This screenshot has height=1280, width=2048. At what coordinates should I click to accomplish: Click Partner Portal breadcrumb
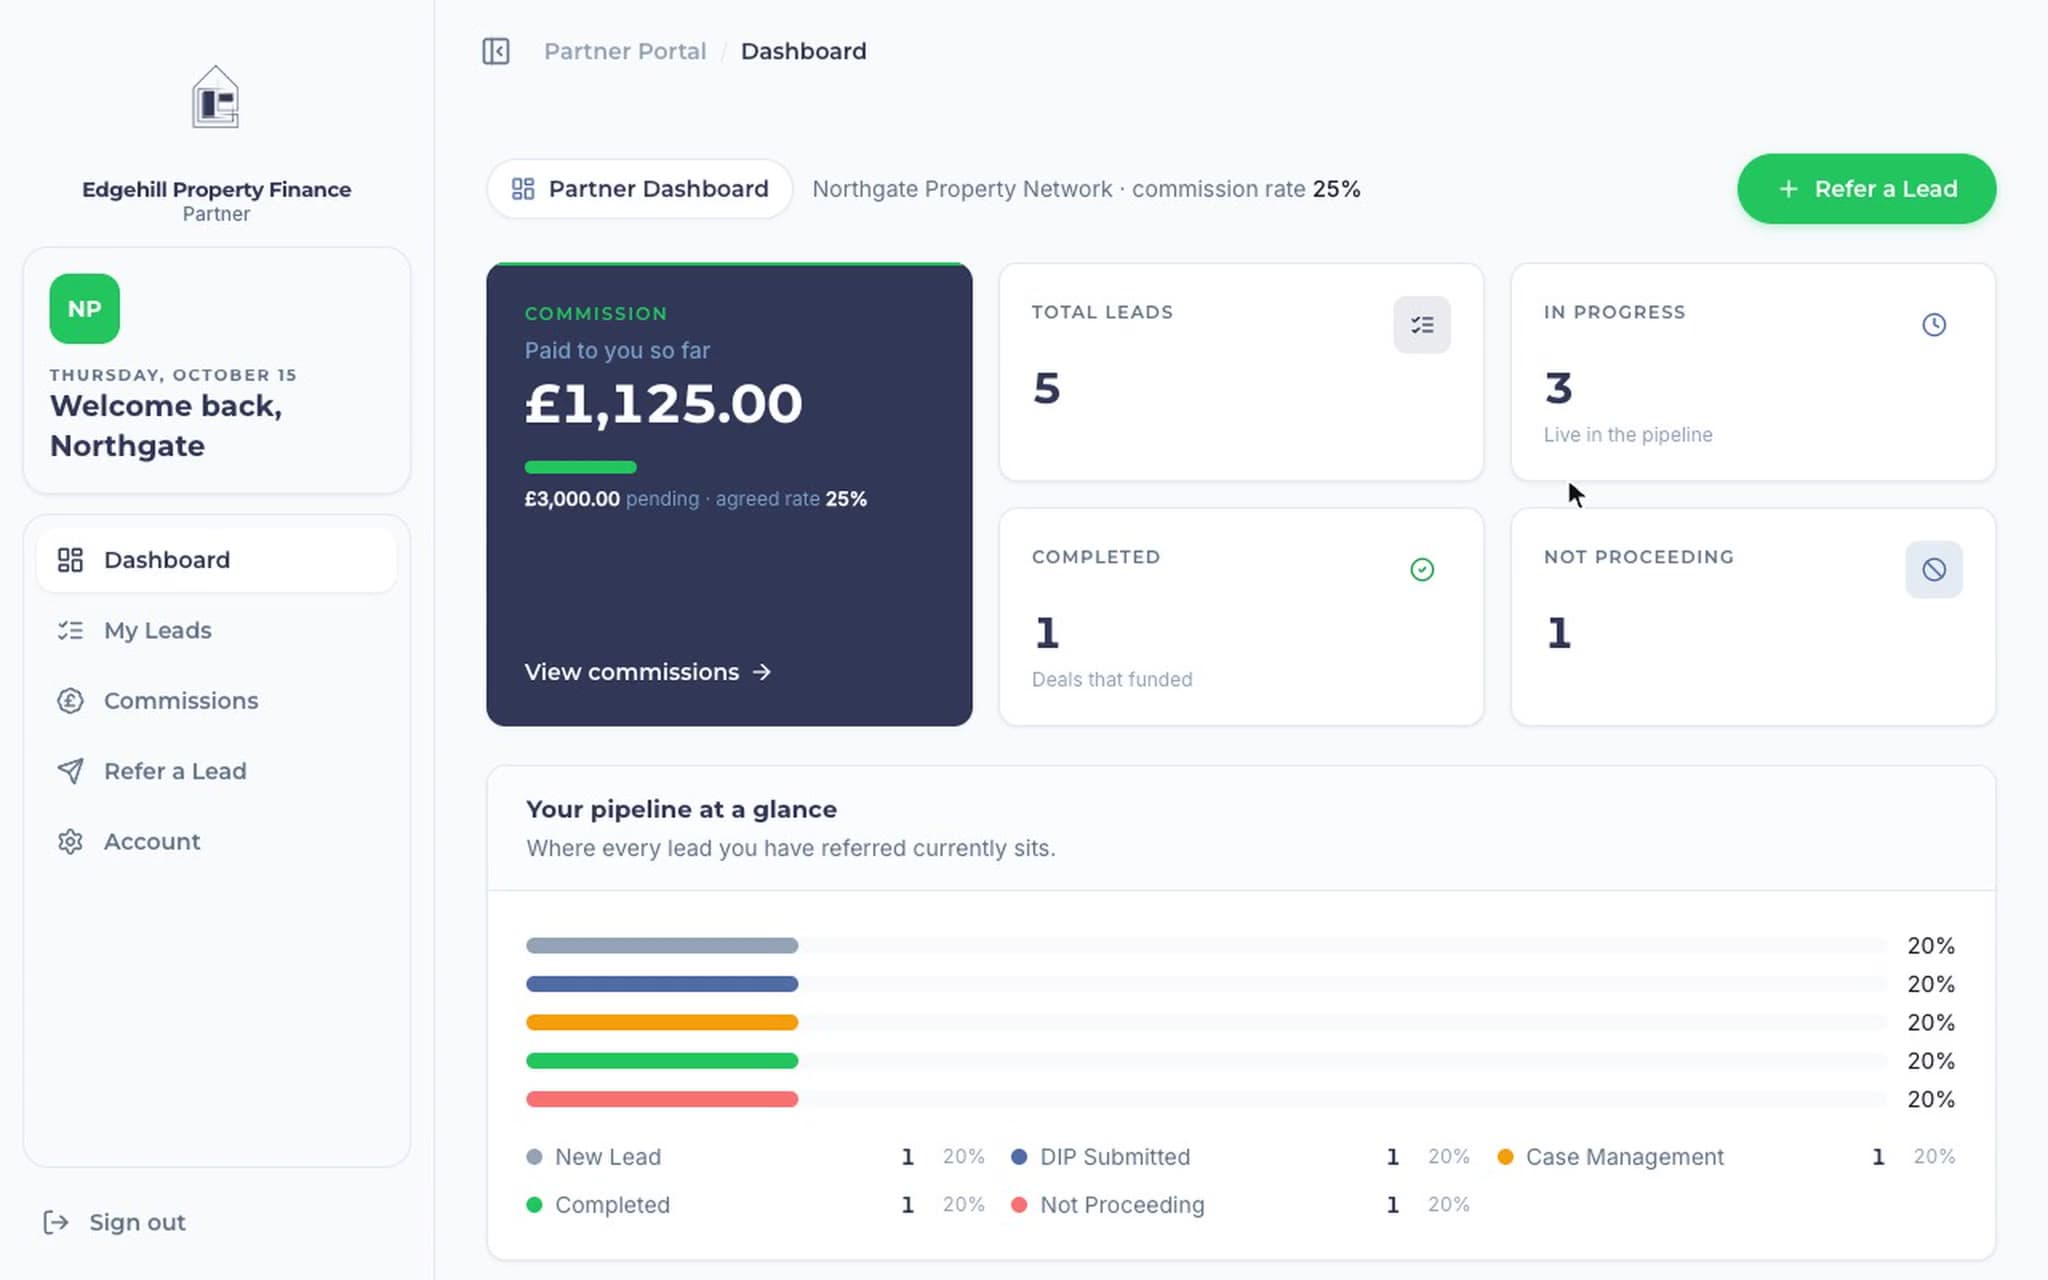(x=625, y=51)
